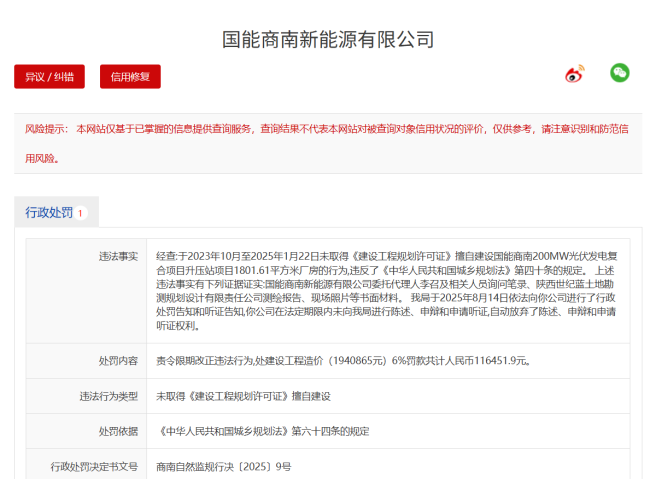Select the 违法事实 row label
This screenshot has height=479, width=650.
[x=118, y=257]
